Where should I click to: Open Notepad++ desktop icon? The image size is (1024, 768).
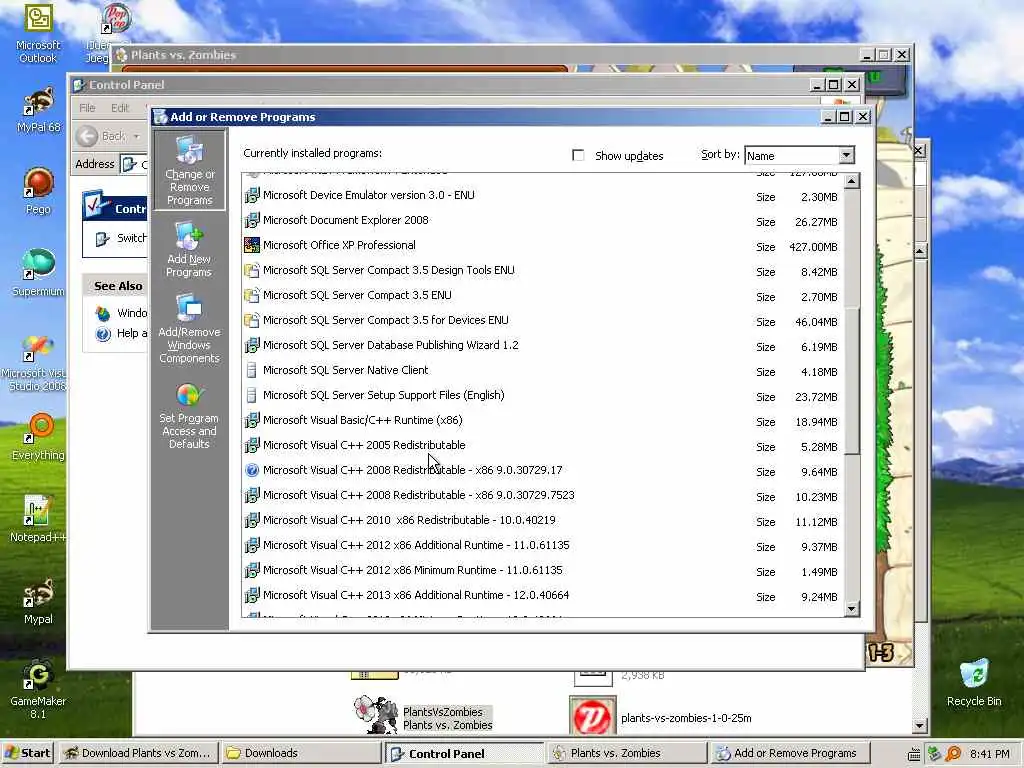pyautogui.click(x=38, y=518)
